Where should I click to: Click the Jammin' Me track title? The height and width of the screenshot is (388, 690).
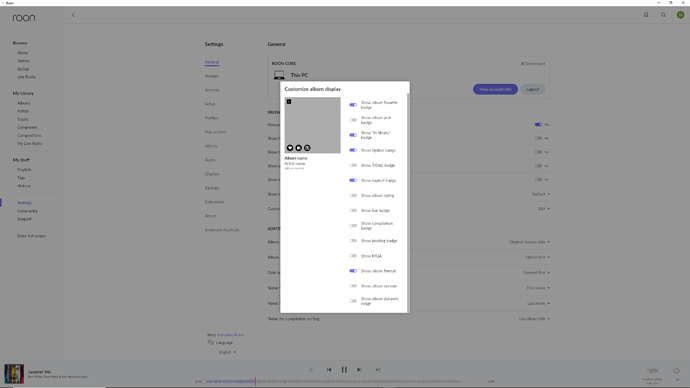(40, 372)
